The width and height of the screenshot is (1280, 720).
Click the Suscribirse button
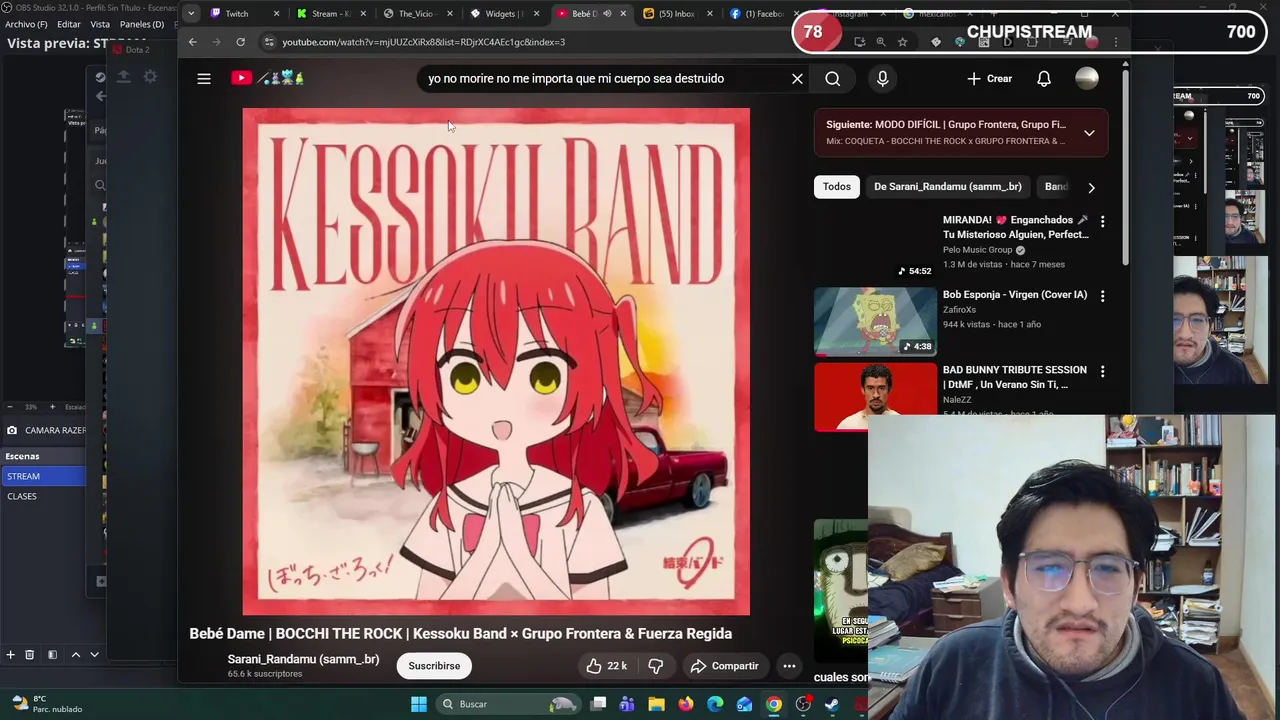(434, 666)
